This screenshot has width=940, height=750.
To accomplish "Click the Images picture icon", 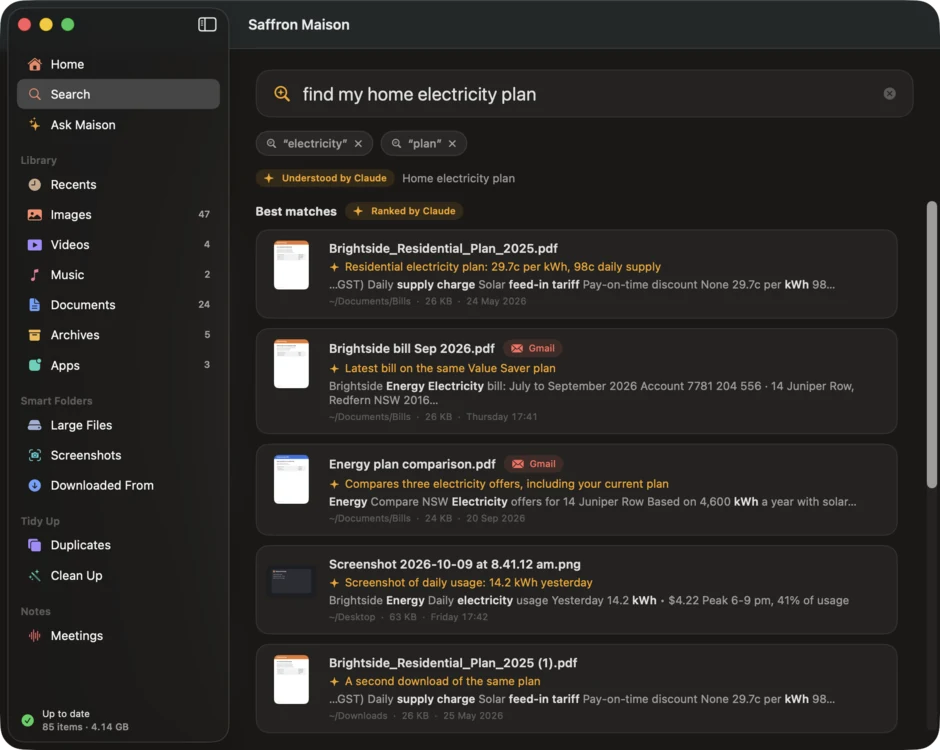I will [35, 215].
